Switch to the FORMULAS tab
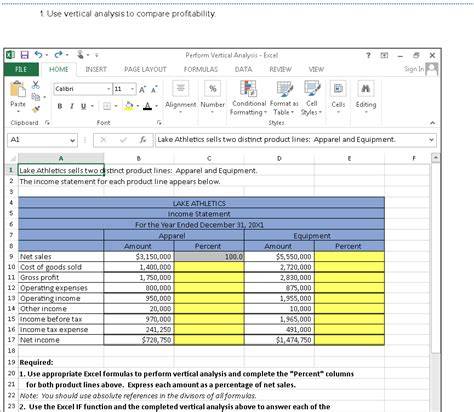Viewport: 474px width, 412px height. pos(201,69)
